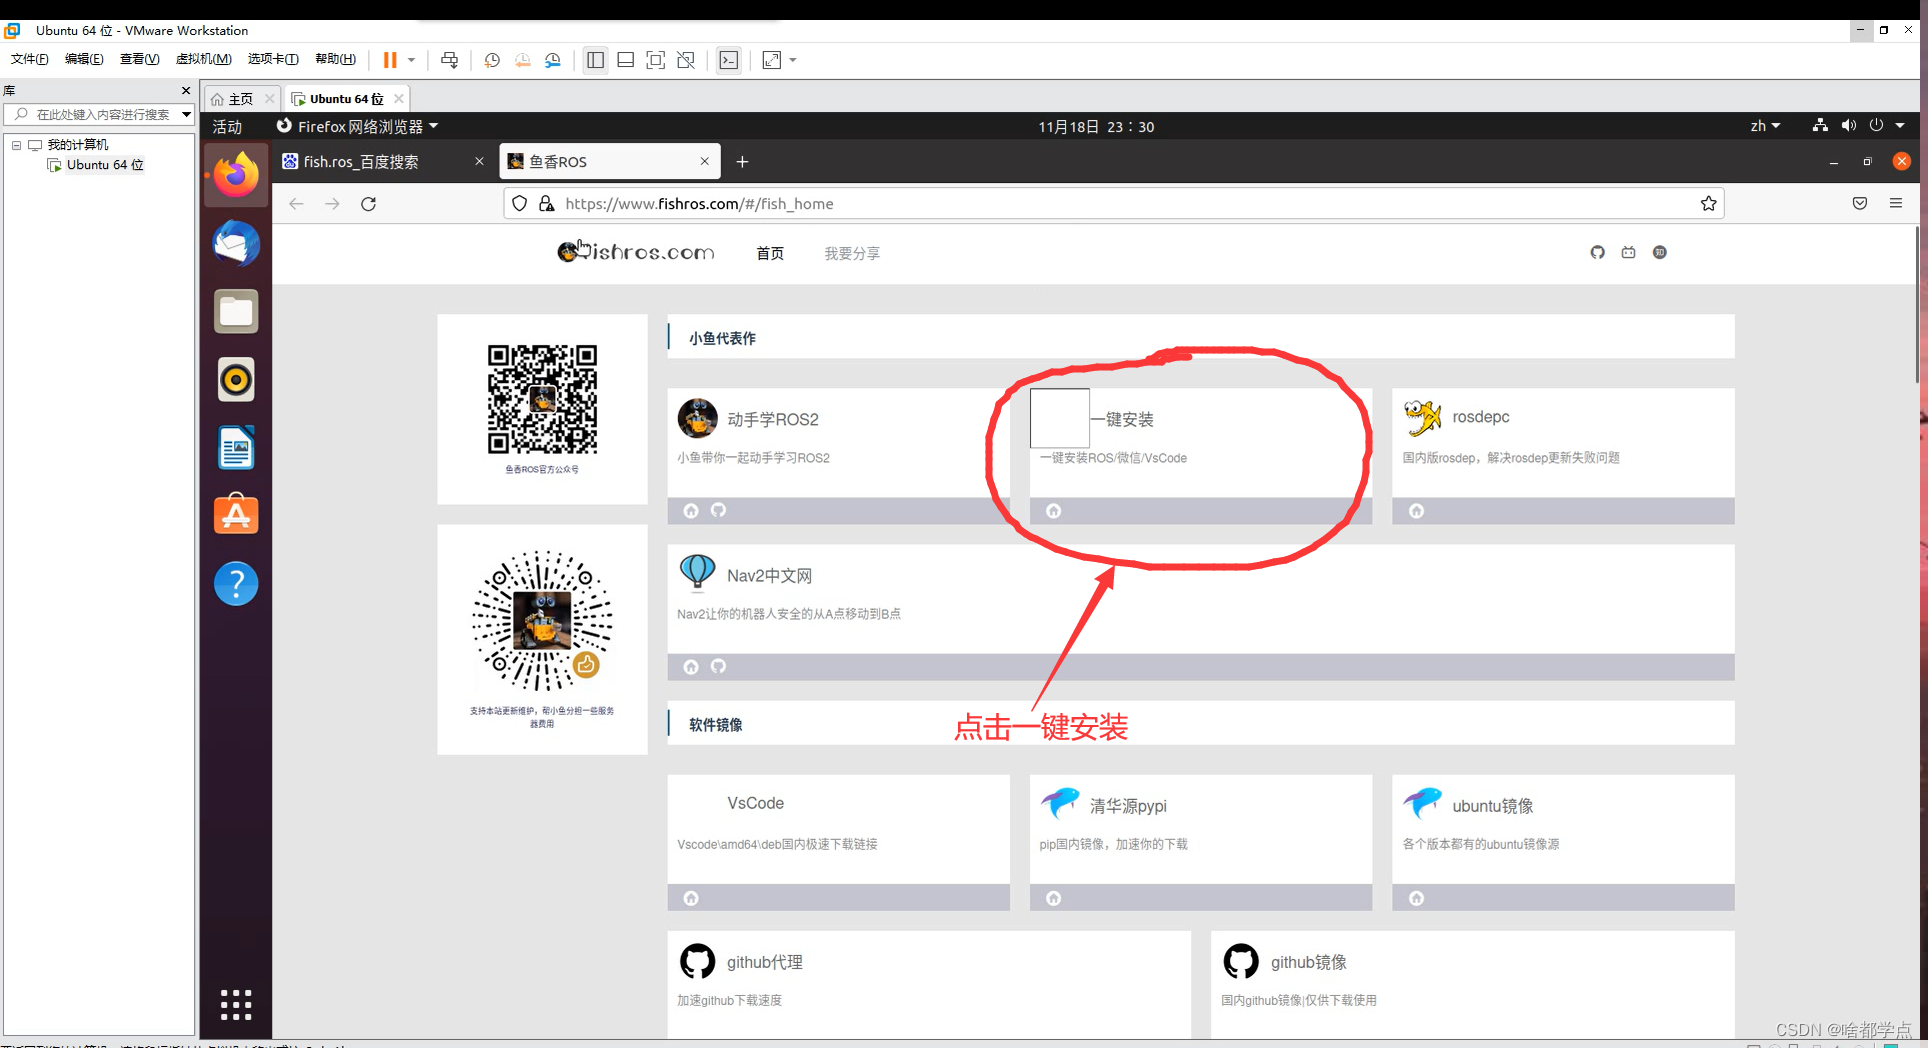Open the Firefox 网络浏览器 app menu
The image size is (1928, 1048).
(357, 126)
